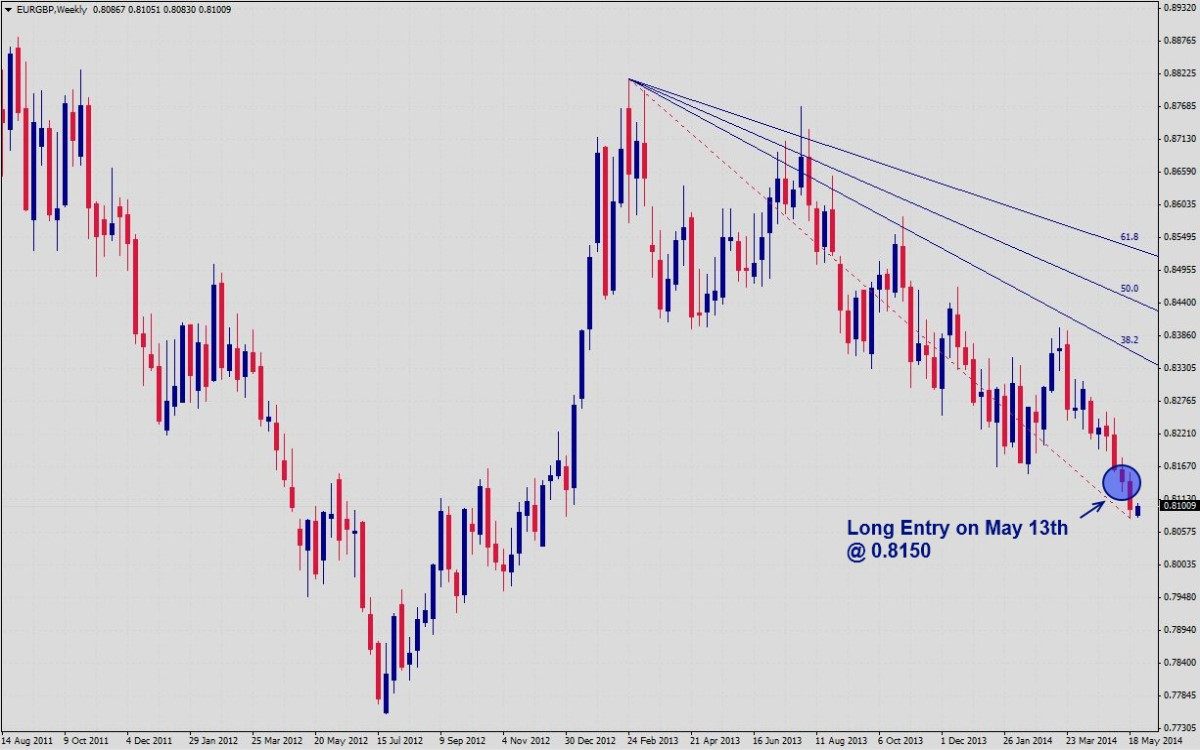Select the EURGBP,Weekly chart title label
This screenshot has height=750, width=1200.
[x=50, y=9]
